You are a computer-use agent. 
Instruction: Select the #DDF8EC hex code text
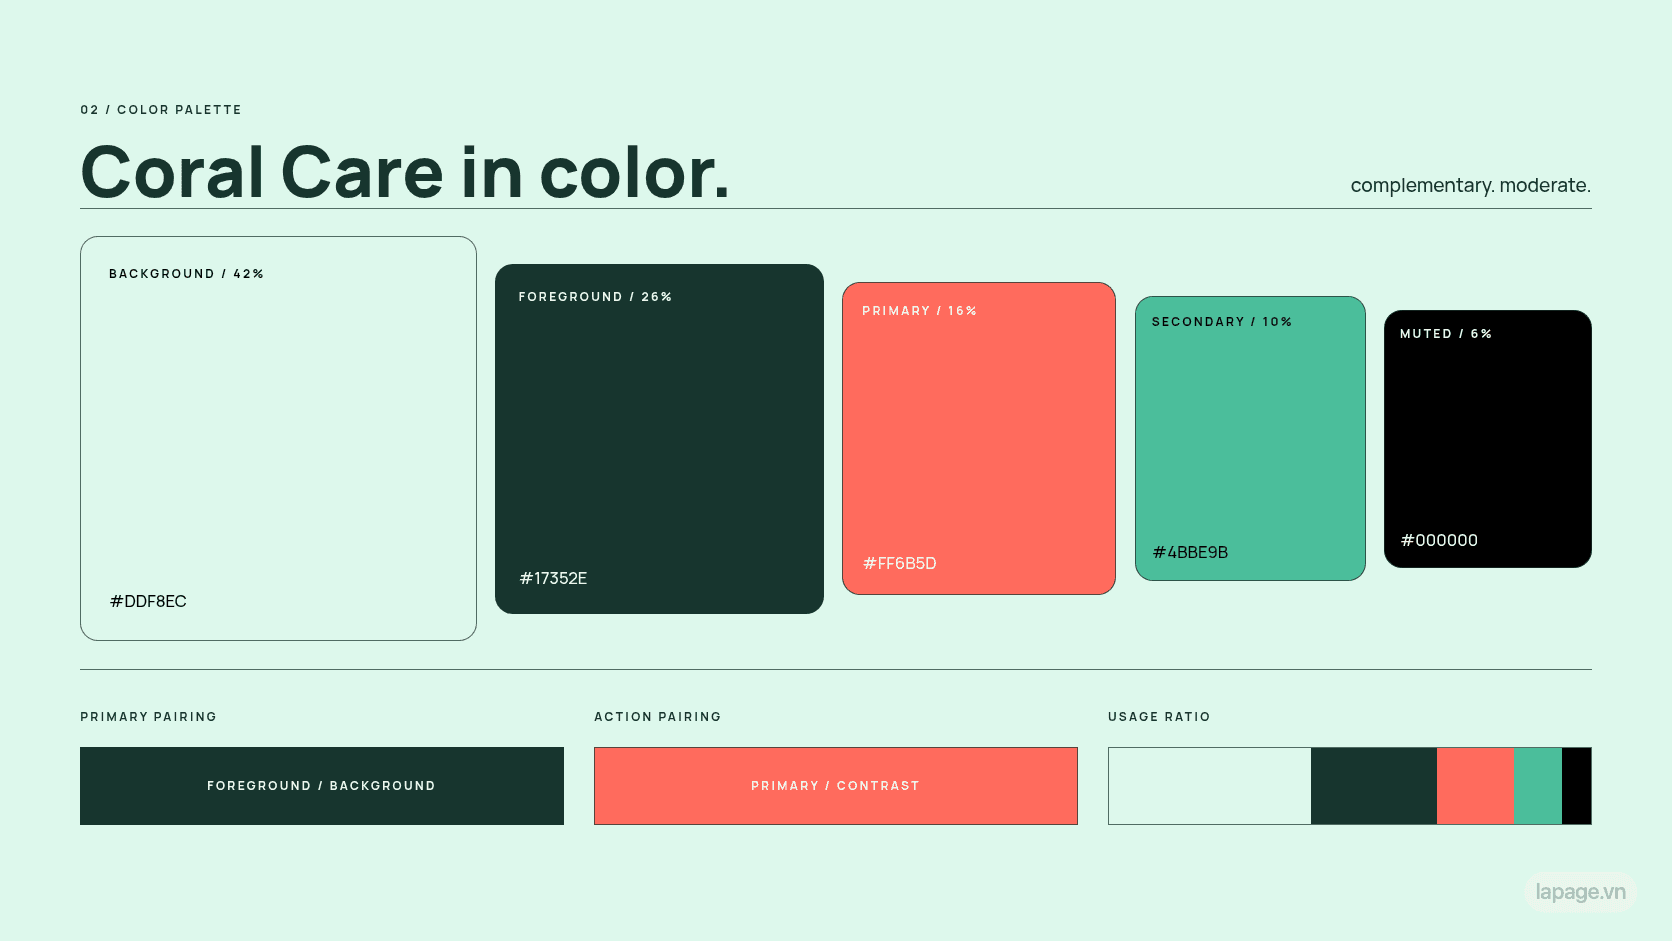148,601
